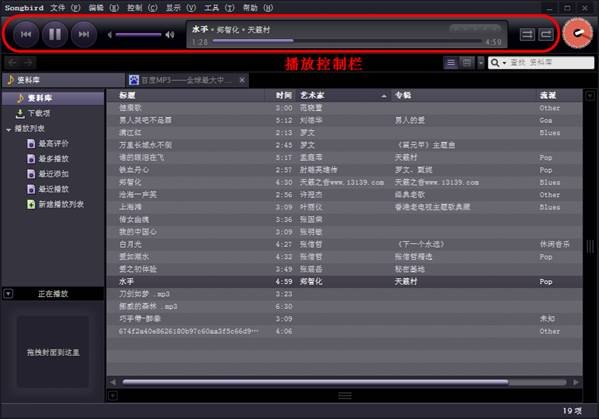Screen dimensions: 599x419
Task: Select the song 白月光
Action: [345, 244]
